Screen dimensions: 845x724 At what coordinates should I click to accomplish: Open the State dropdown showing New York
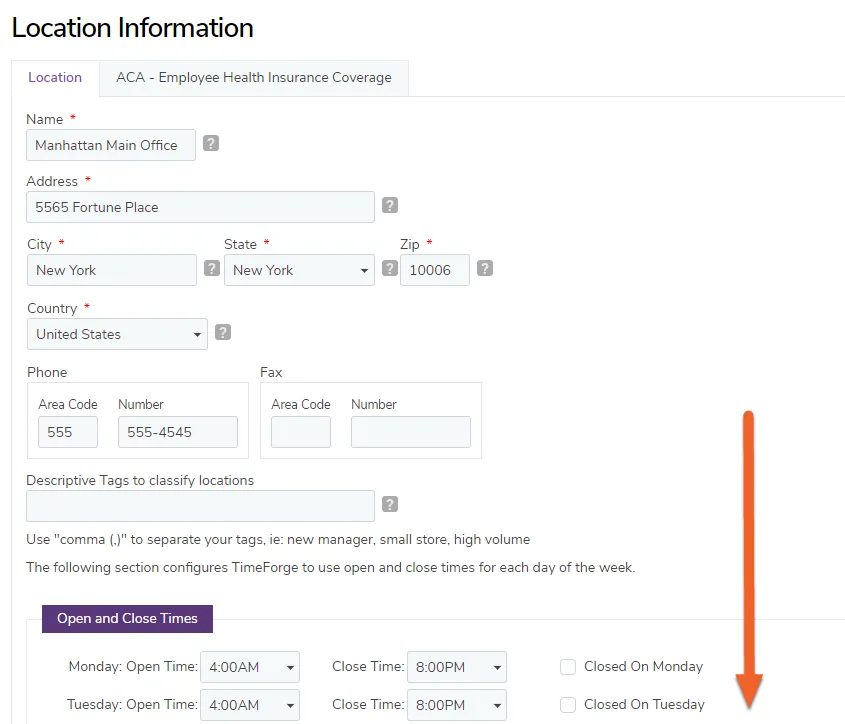pos(299,270)
